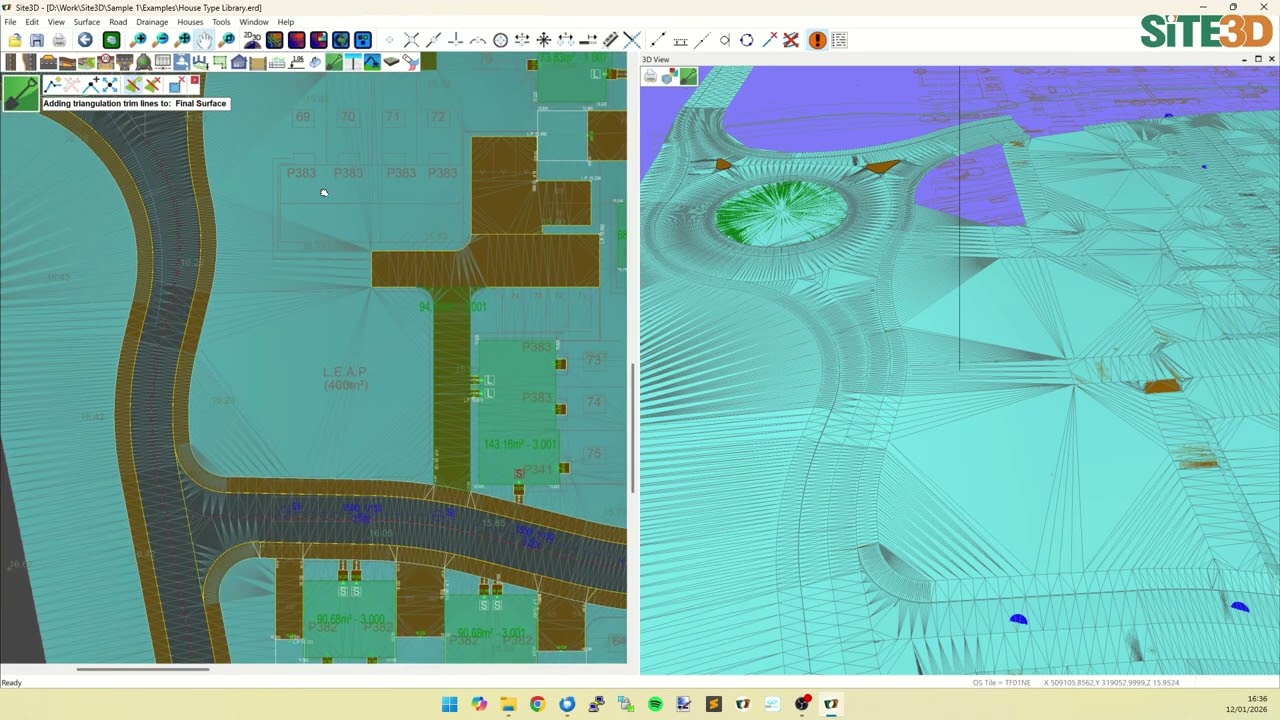The height and width of the screenshot is (720, 1280).
Task: Click the globe map icon in toolbar
Action: (340, 40)
